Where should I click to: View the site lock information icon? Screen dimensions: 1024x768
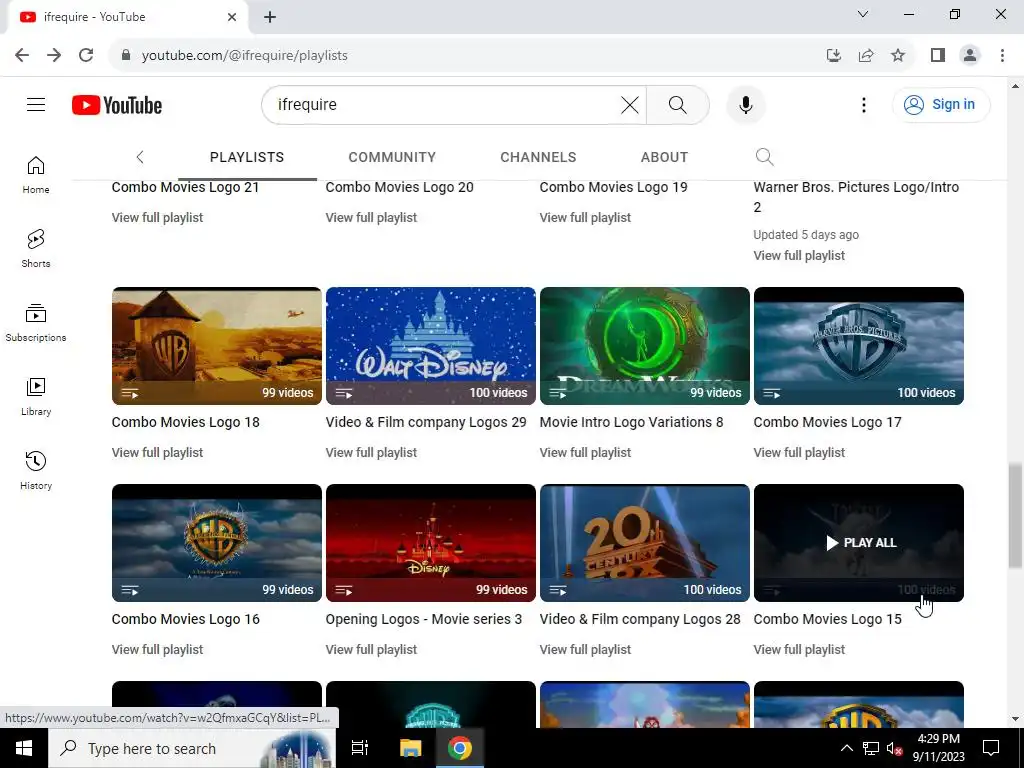pyautogui.click(x=126, y=55)
